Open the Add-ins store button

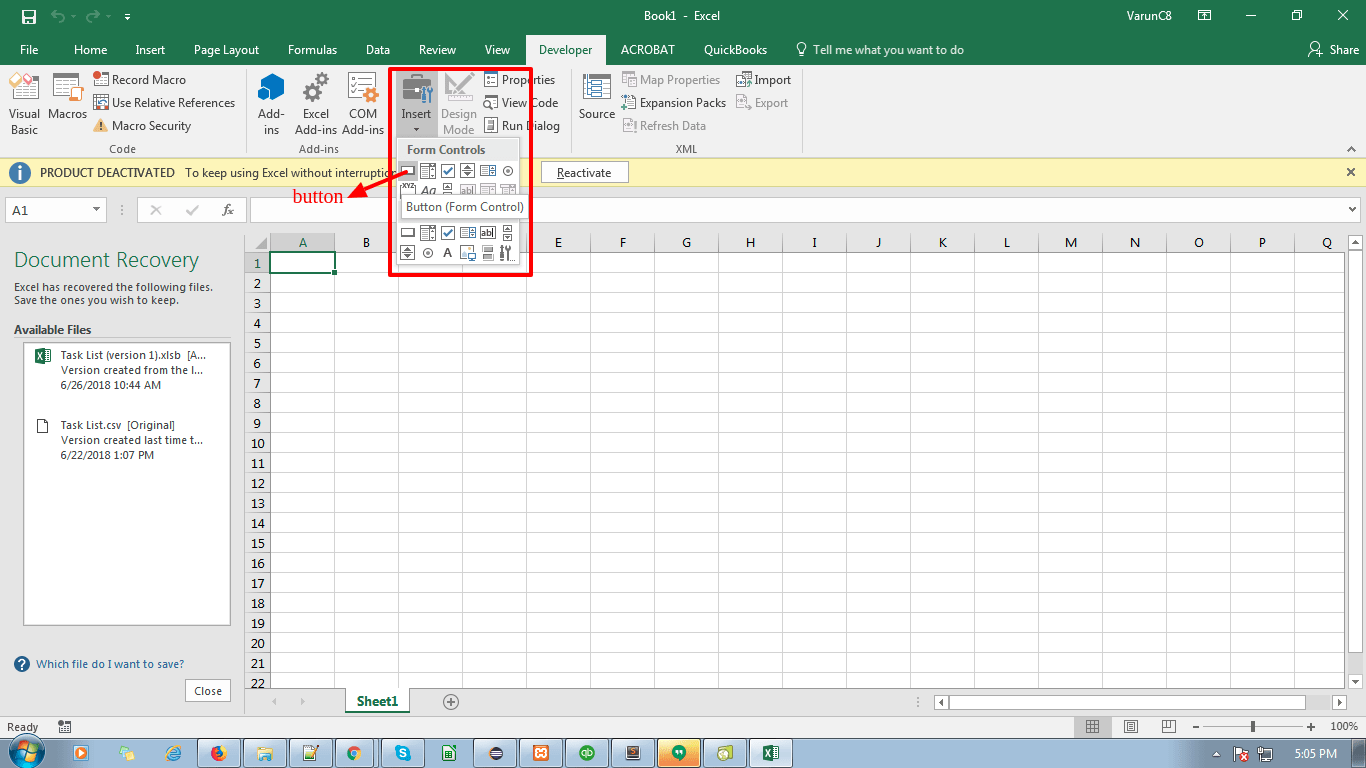(x=271, y=104)
